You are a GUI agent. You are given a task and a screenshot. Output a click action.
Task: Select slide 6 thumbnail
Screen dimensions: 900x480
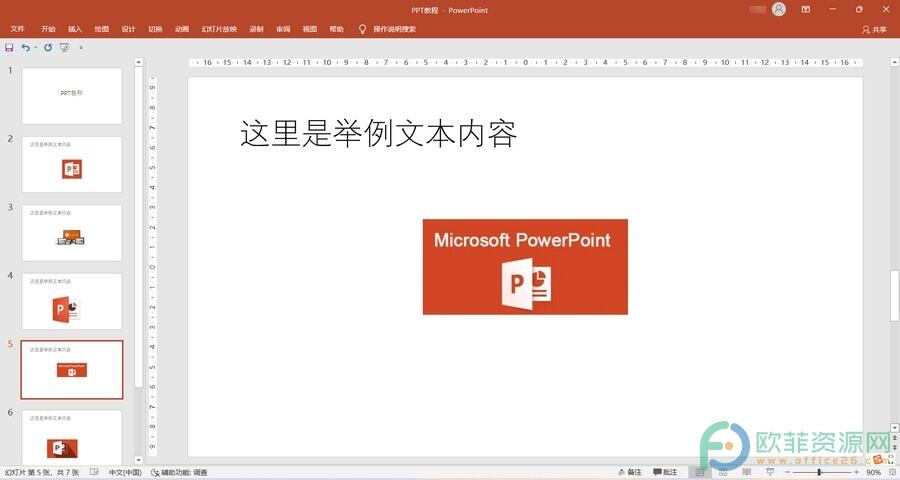tap(72, 436)
